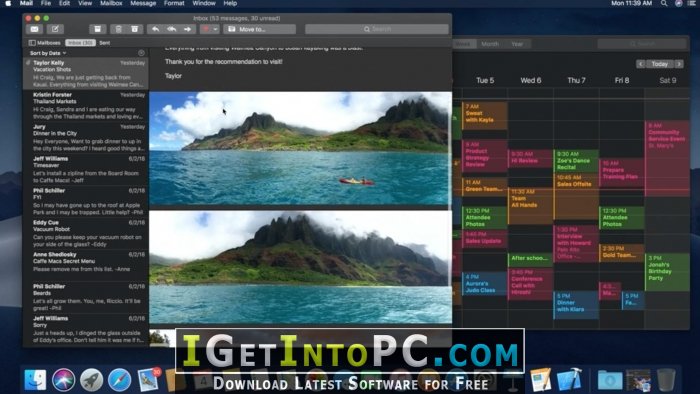Toggle the red Flag button

[206, 29]
